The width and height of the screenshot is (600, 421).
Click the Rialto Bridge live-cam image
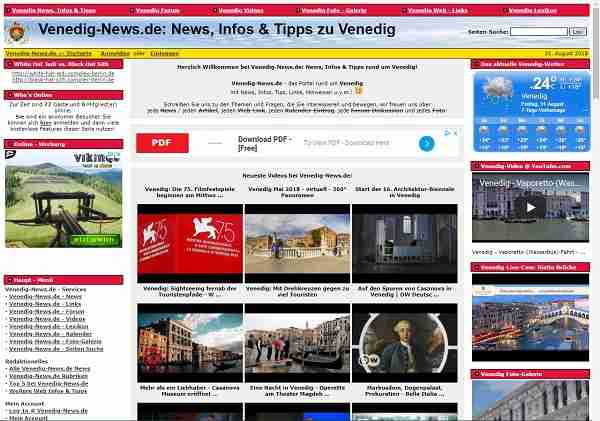point(530,315)
